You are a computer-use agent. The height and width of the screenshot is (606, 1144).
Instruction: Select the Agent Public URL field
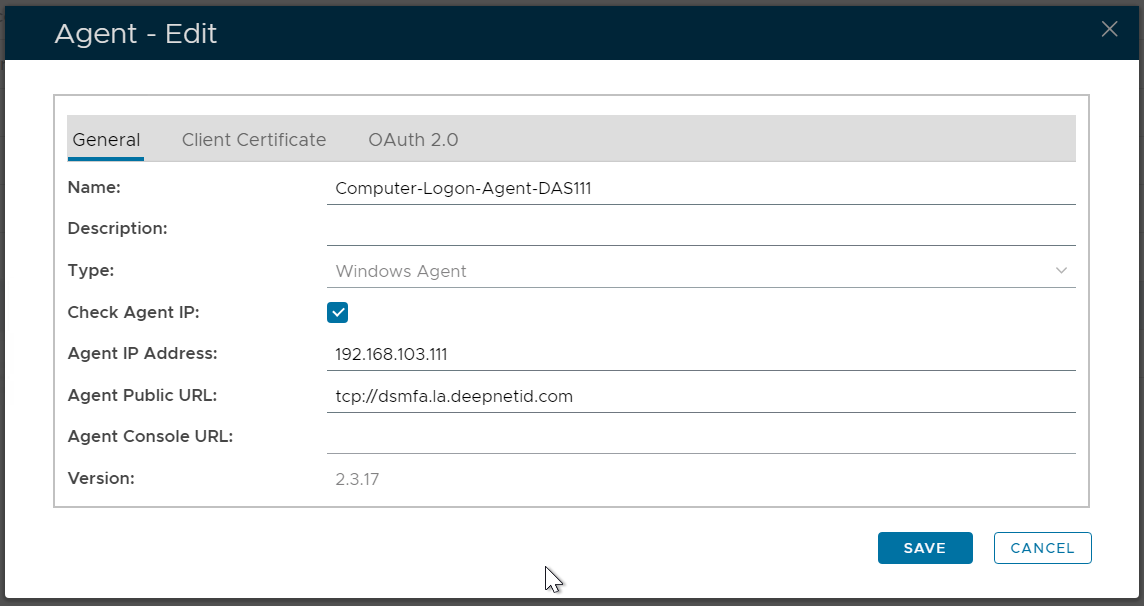click(700, 396)
